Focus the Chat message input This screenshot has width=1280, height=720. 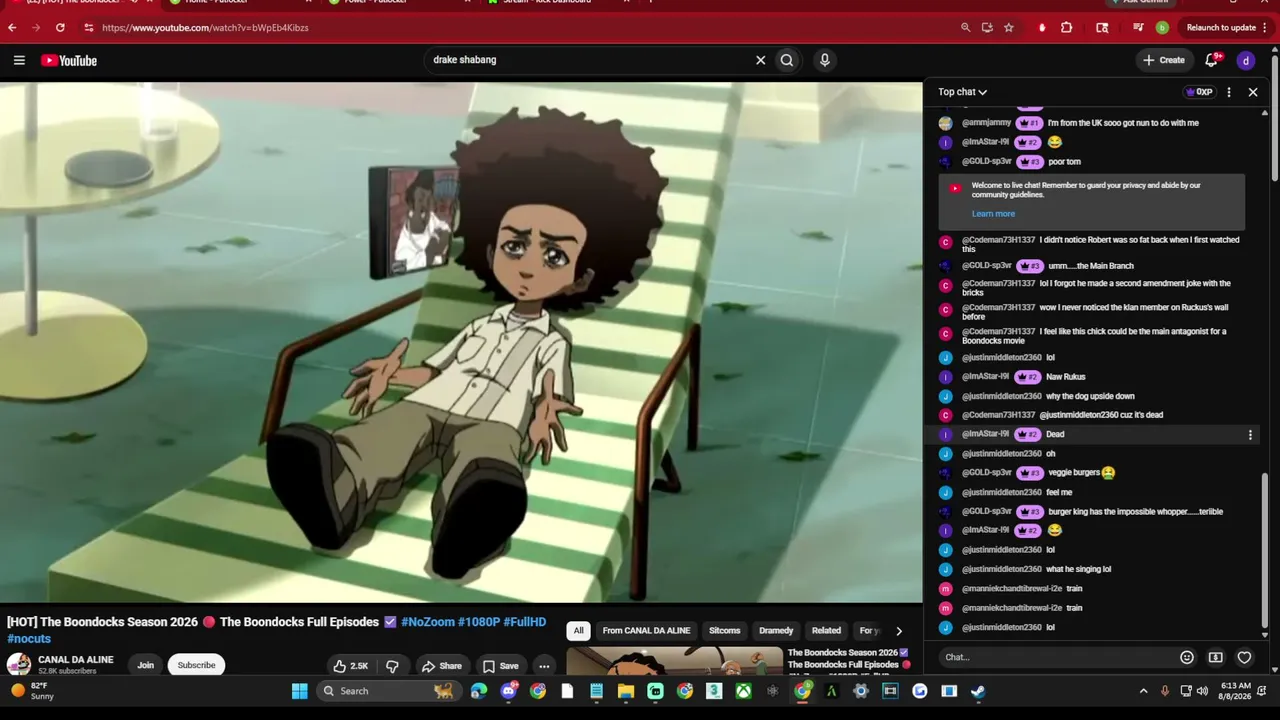1058,657
